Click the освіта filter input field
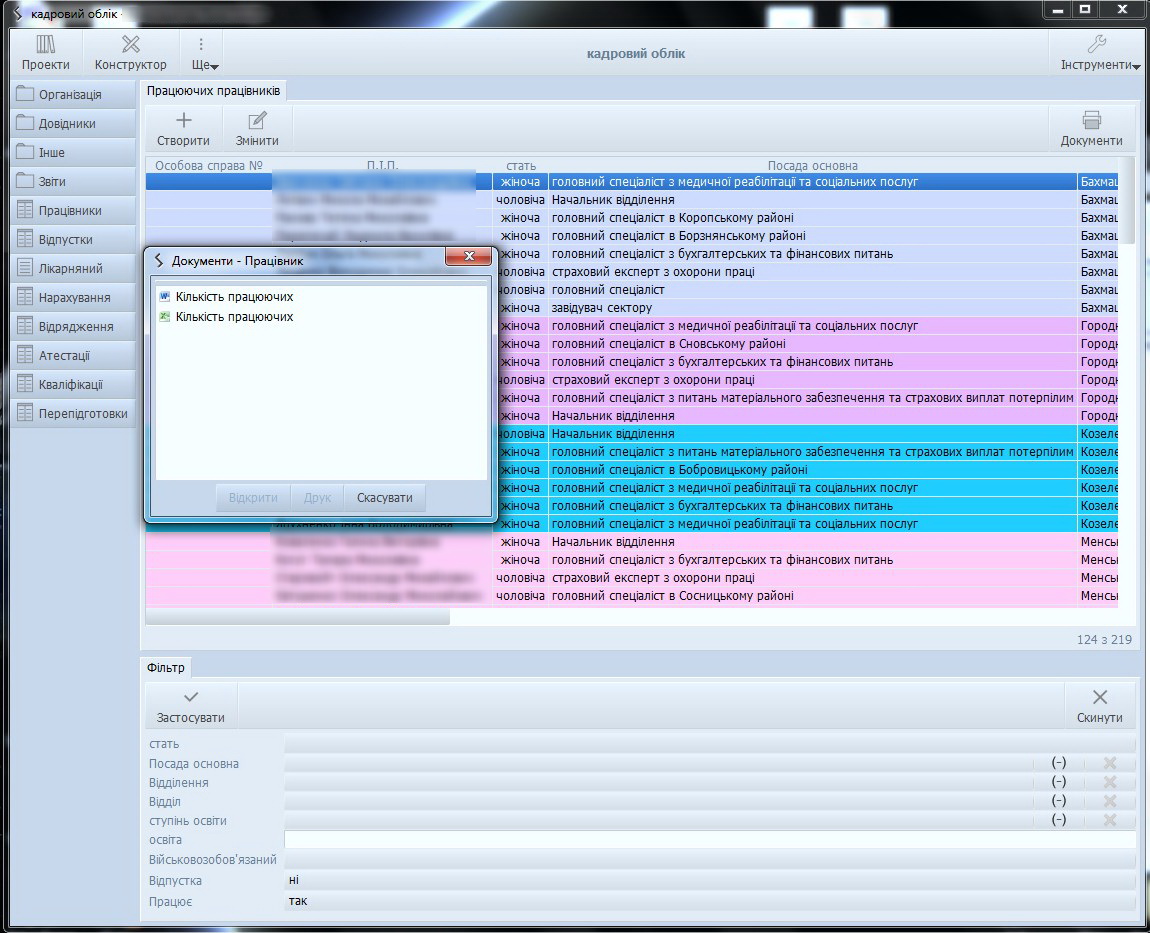 tap(709, 840)
